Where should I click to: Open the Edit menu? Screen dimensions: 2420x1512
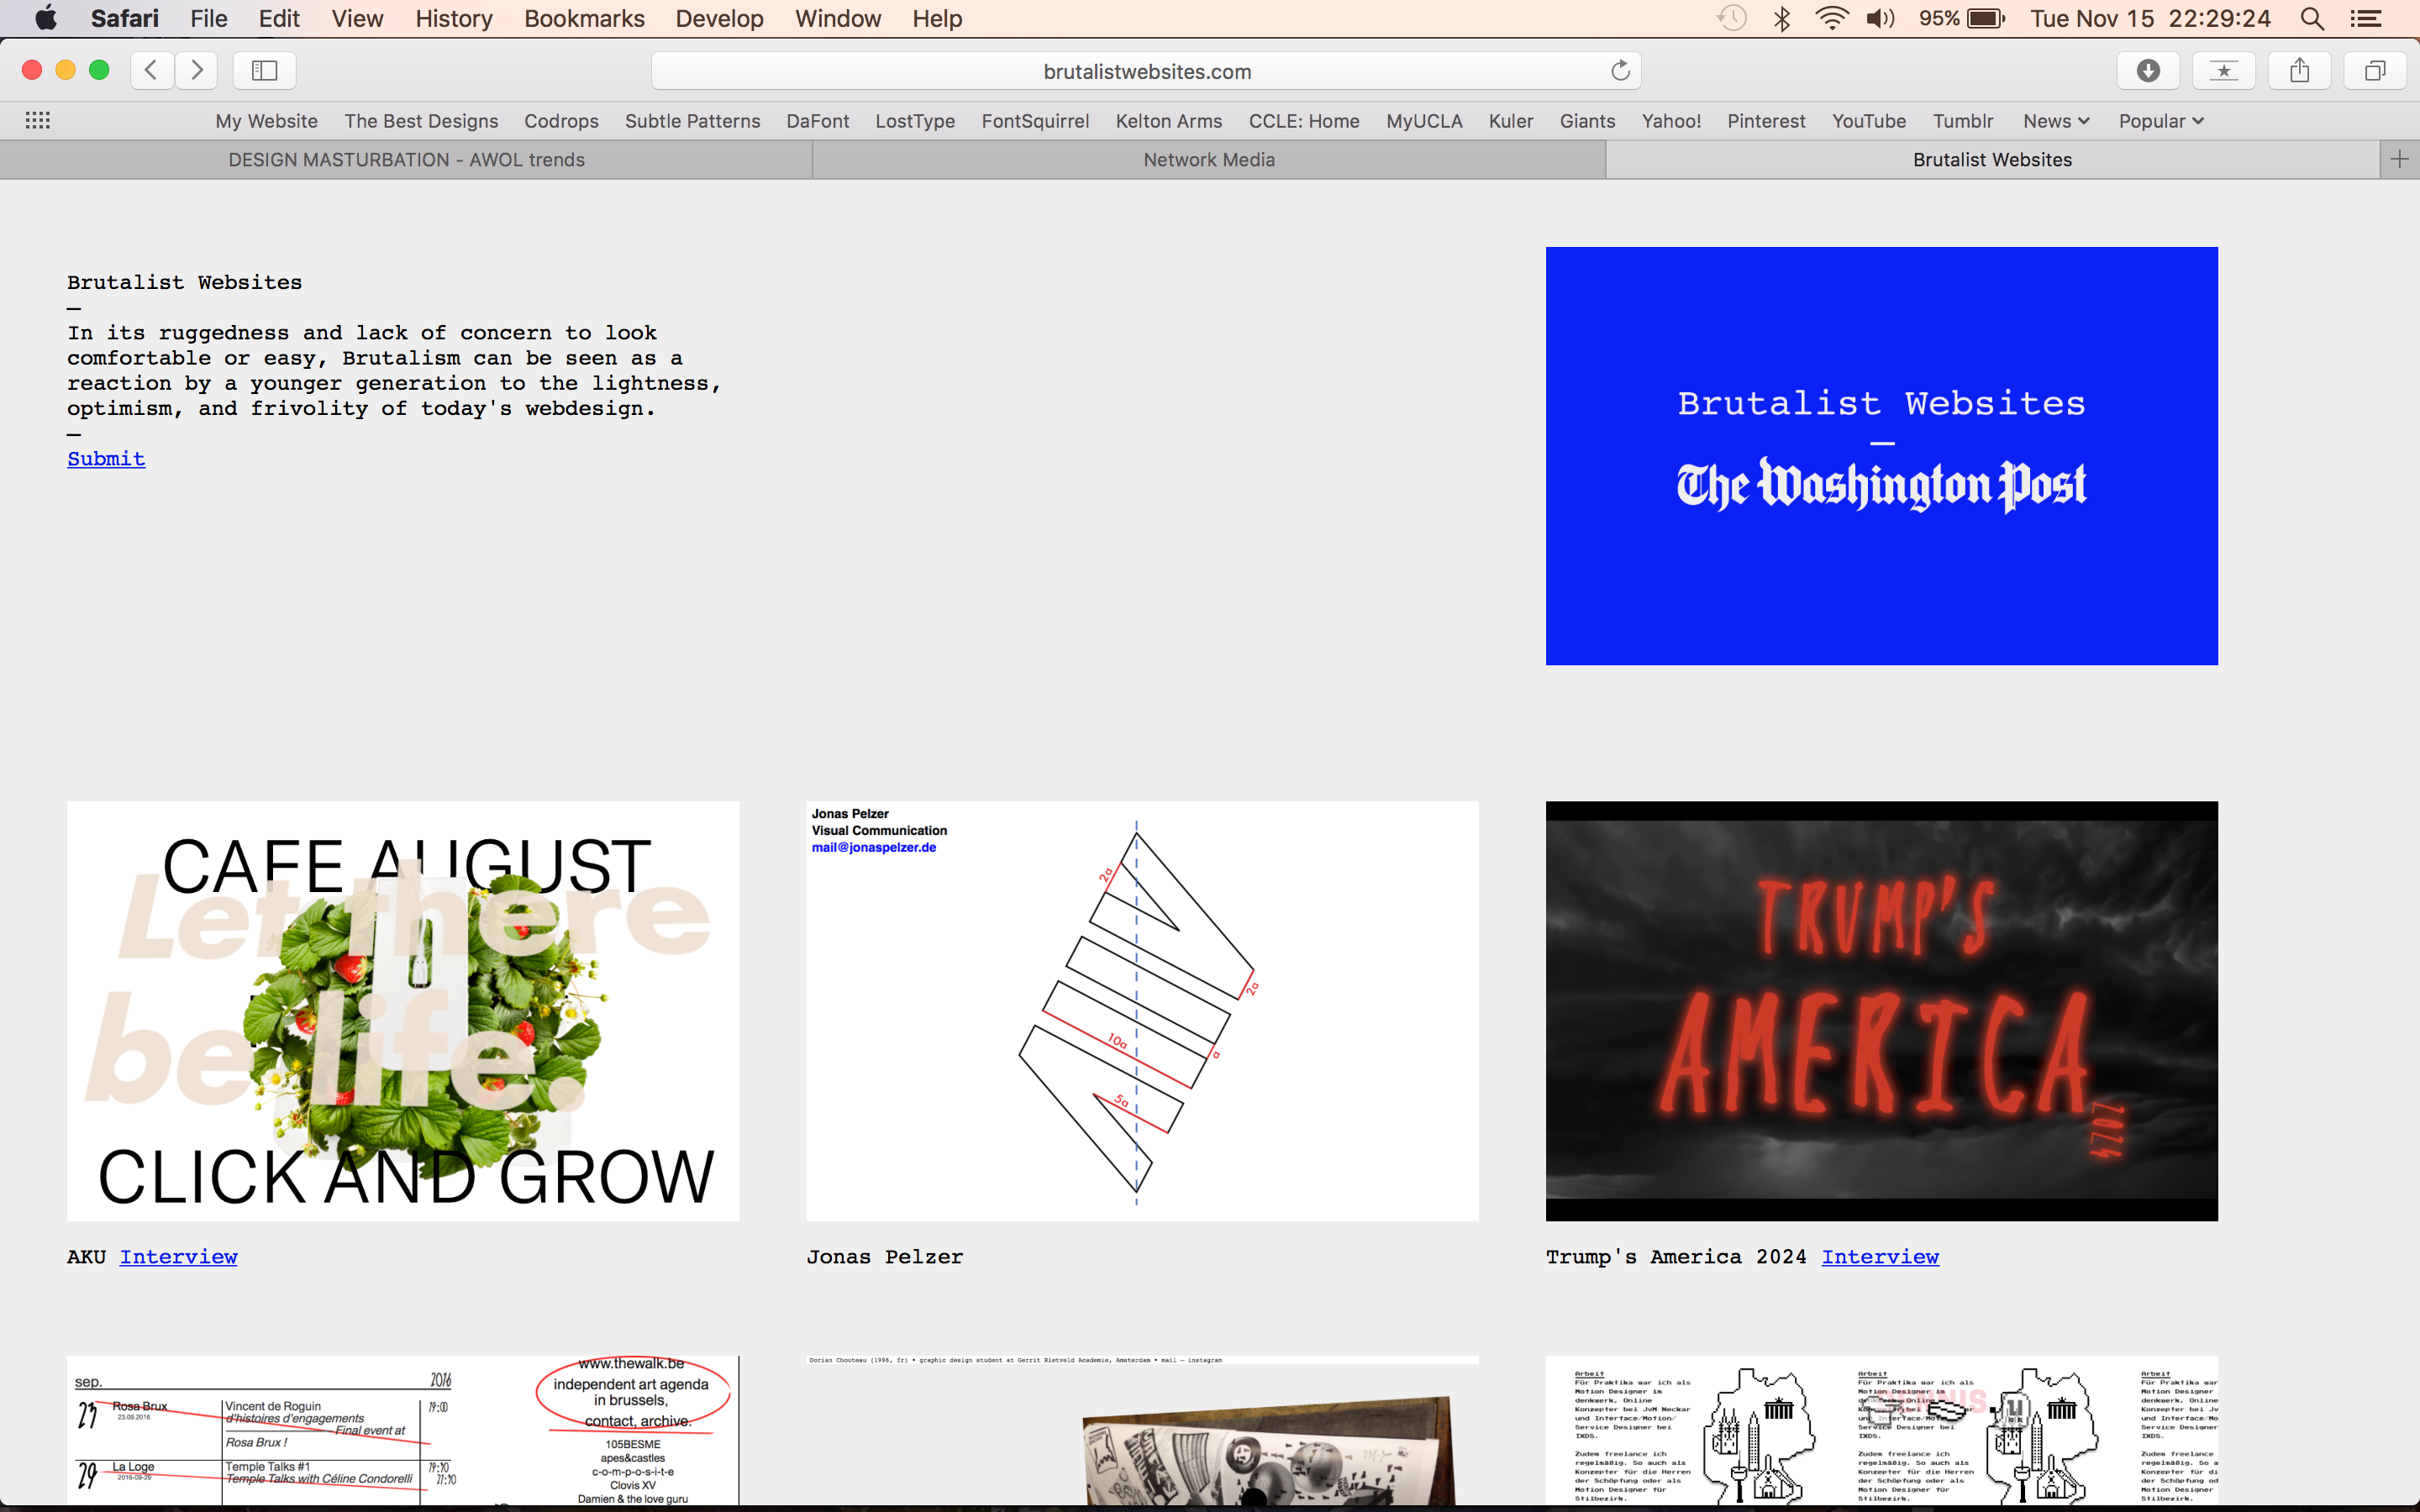point(279,18)
